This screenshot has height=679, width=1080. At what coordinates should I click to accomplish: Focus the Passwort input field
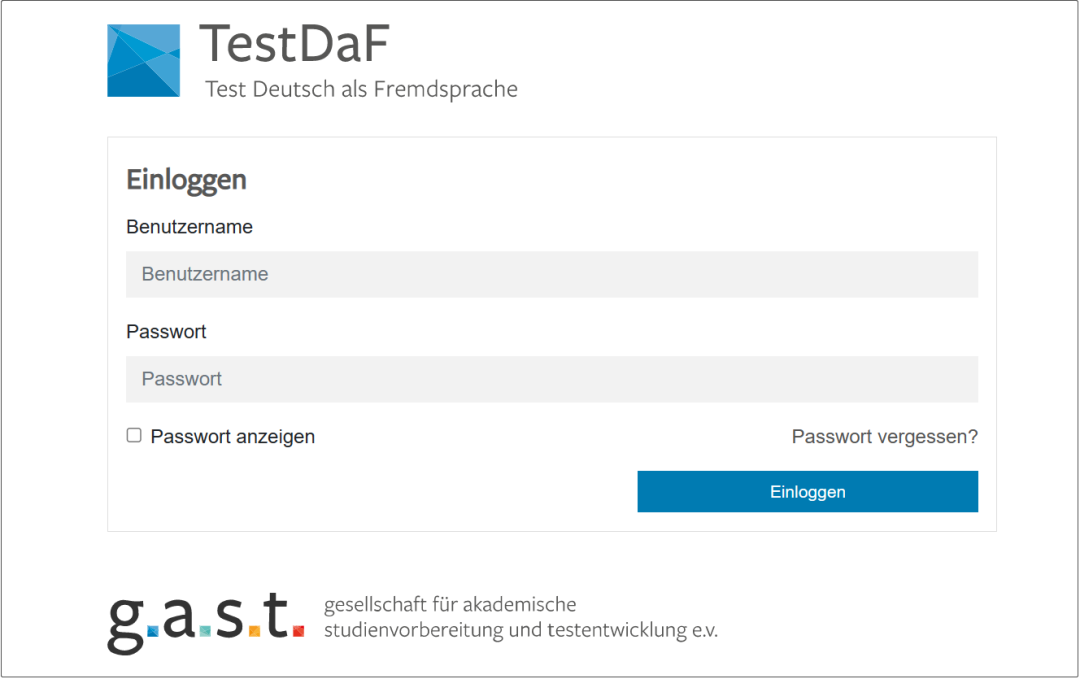(x=552, y=379)
